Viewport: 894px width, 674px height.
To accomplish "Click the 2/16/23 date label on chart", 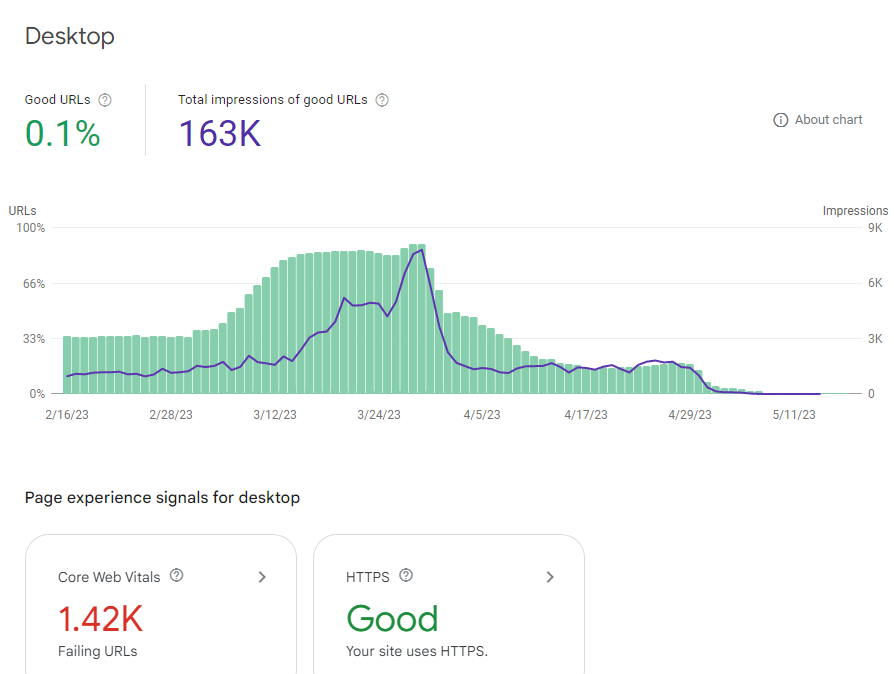I will coord(67,415).
